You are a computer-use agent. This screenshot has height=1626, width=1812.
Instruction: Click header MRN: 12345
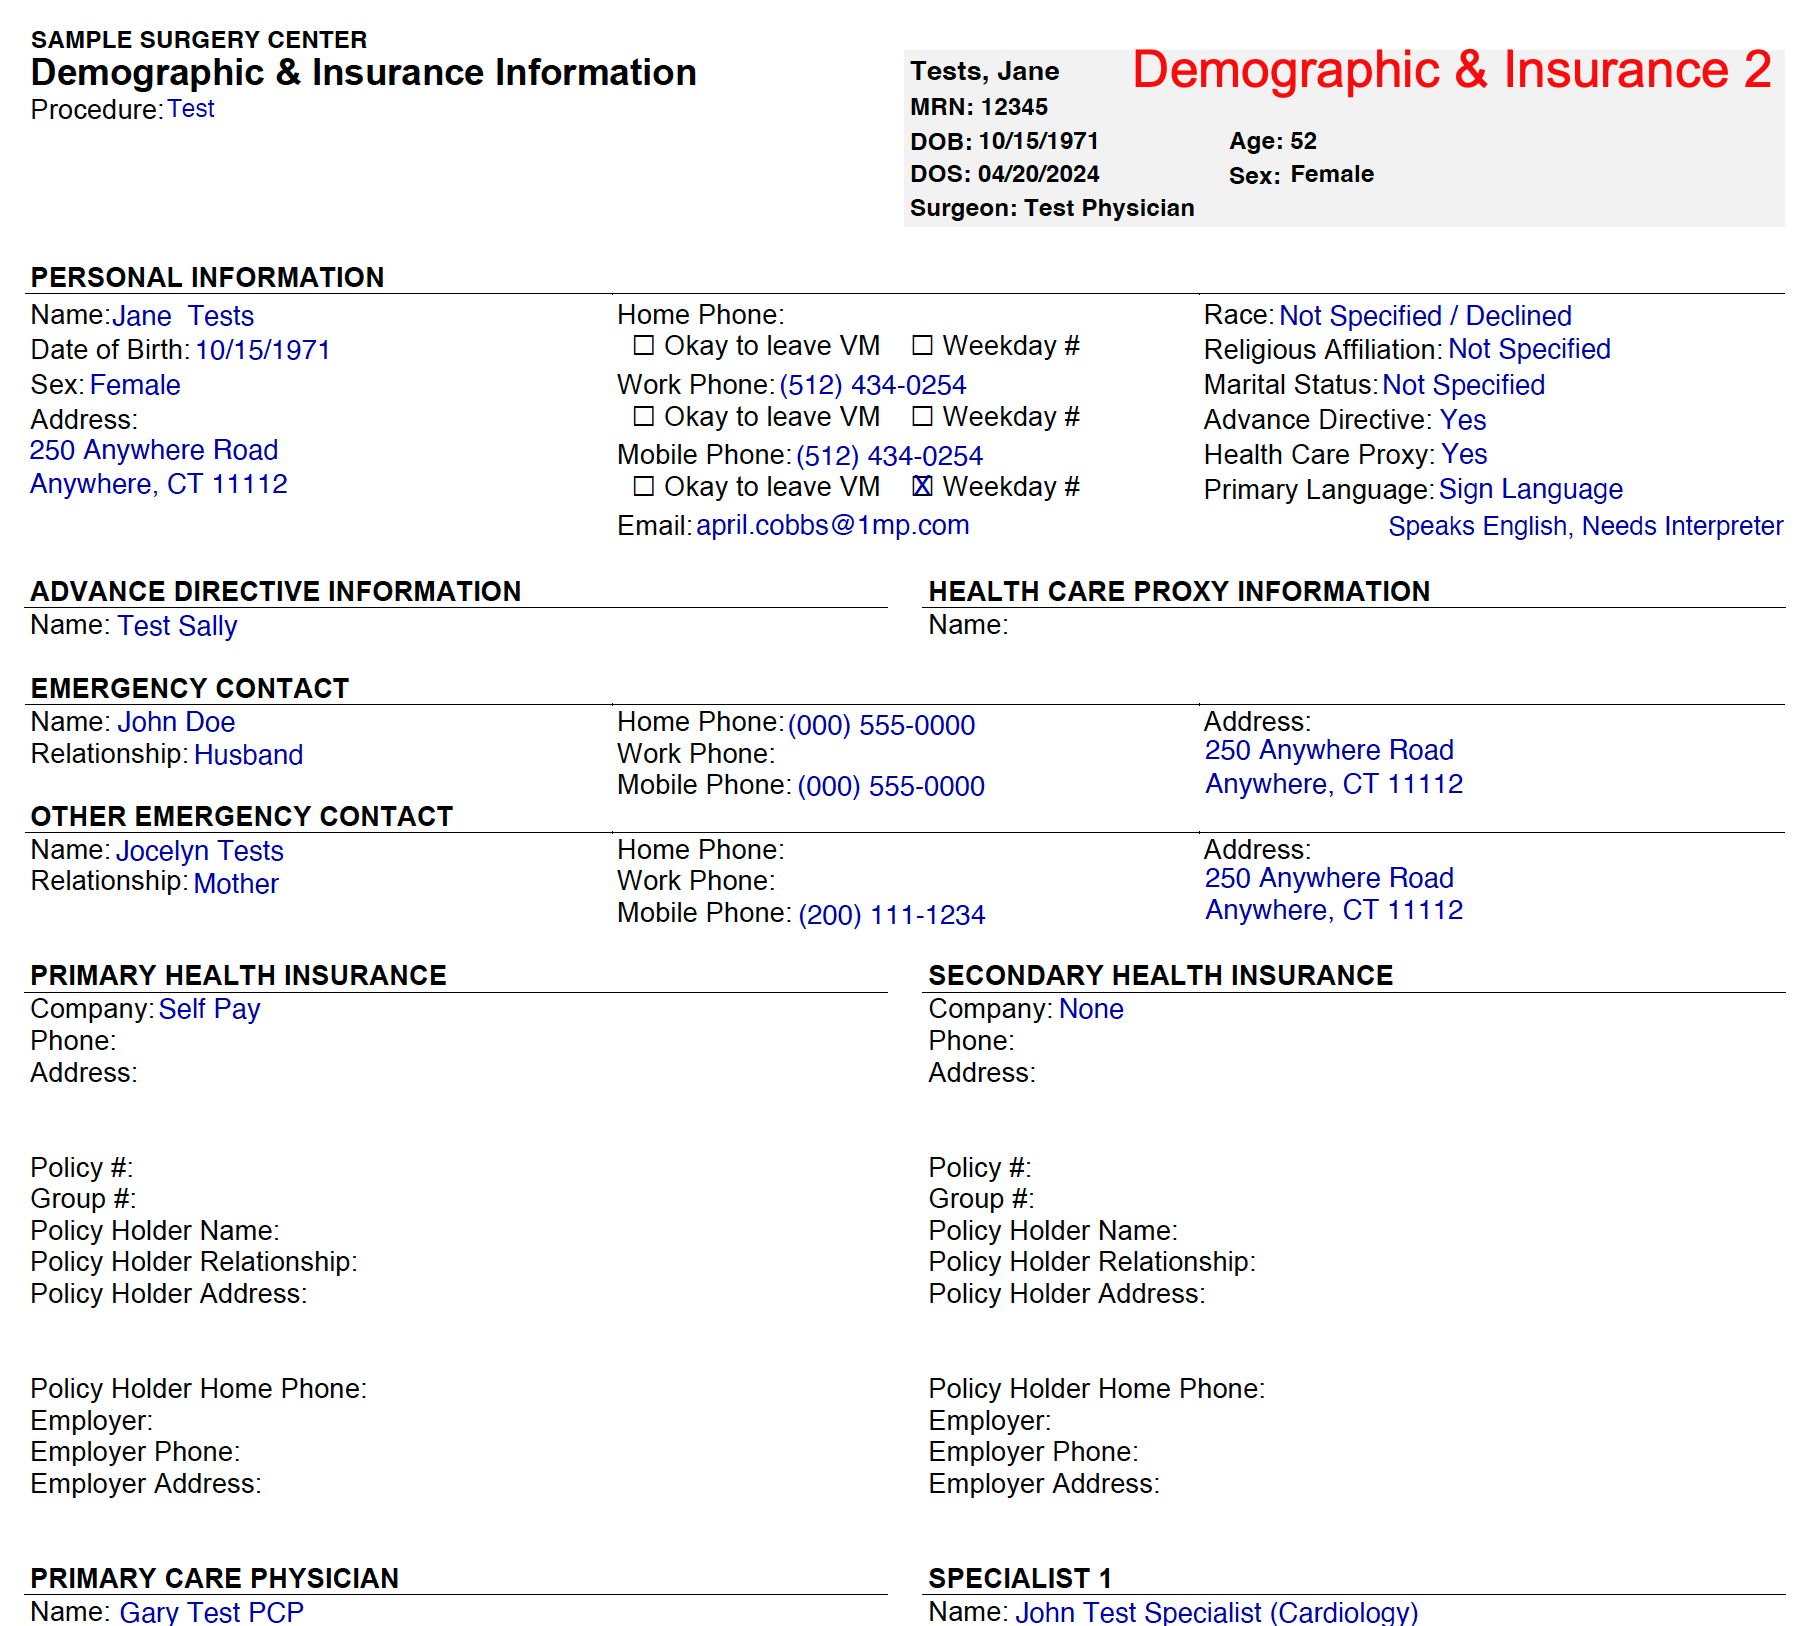coord(979,107)
